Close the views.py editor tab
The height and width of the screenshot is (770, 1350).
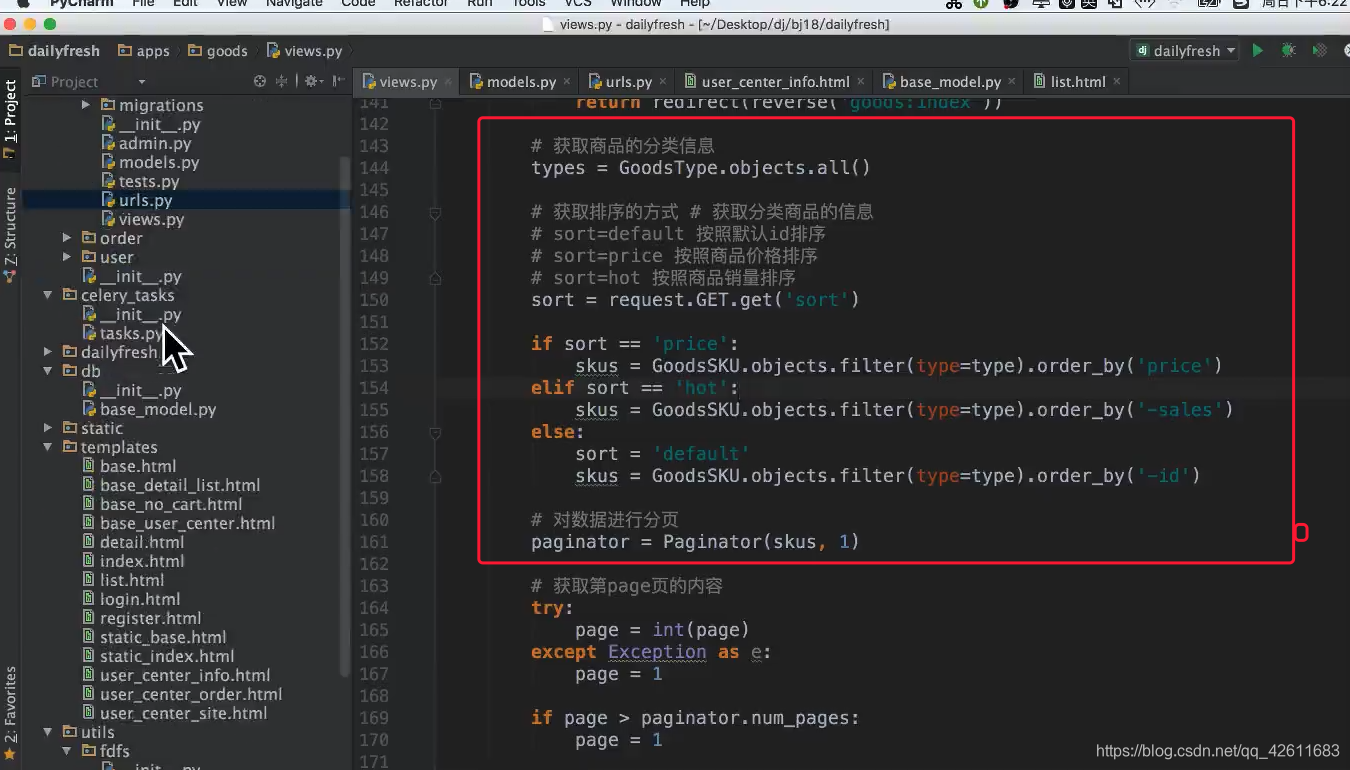pyautogui.click(x=448, y=82)
